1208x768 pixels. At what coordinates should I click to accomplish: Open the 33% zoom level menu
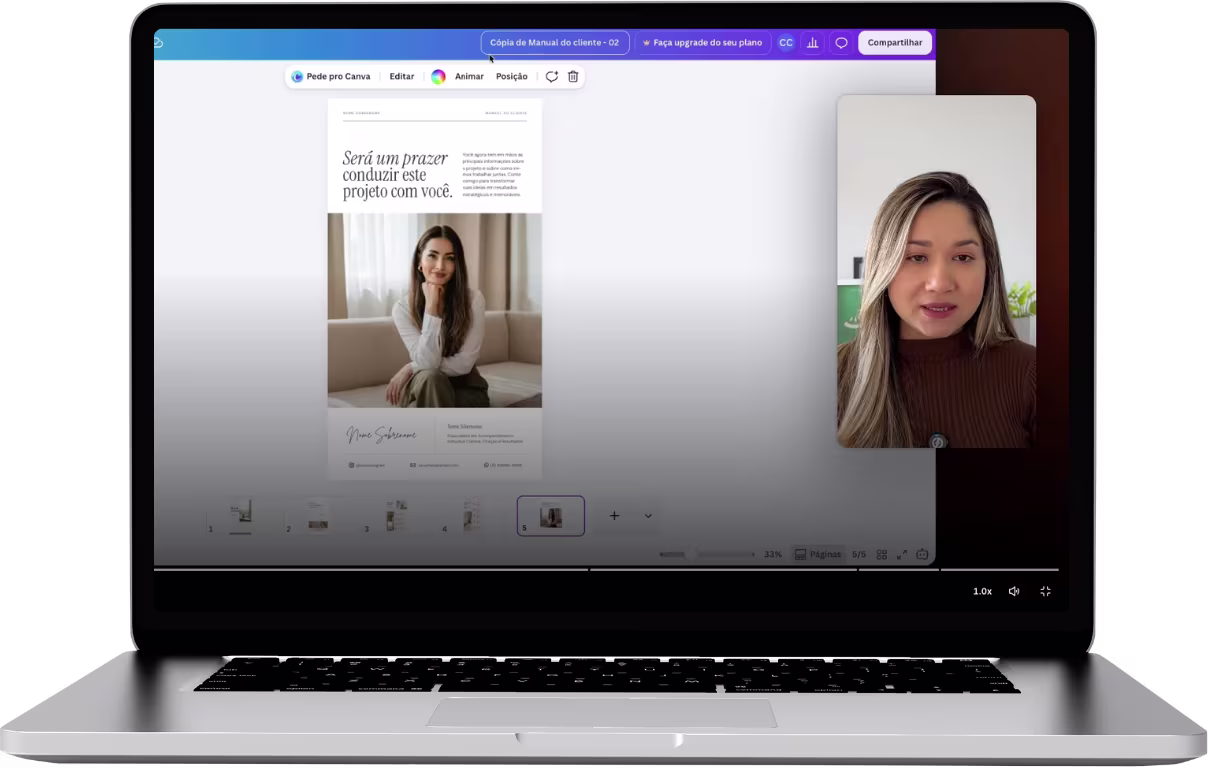pyautogui.click(x=773, y=554)
